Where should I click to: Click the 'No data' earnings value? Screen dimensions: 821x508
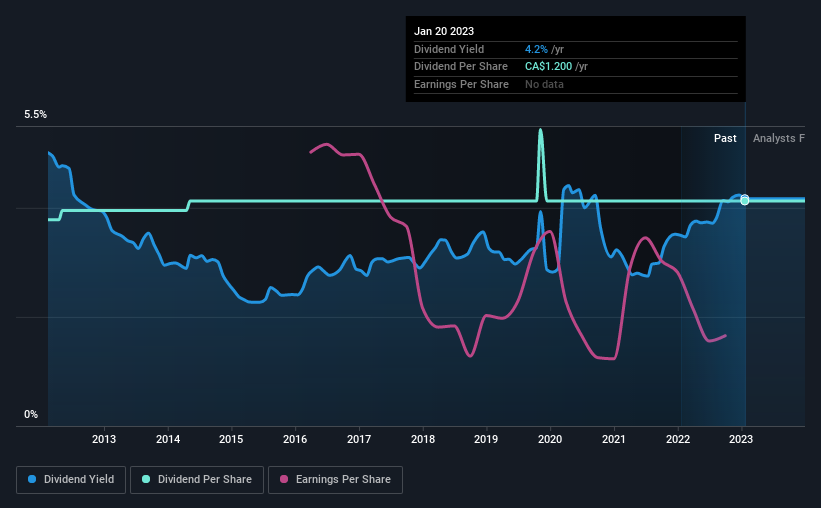point(544,84)
